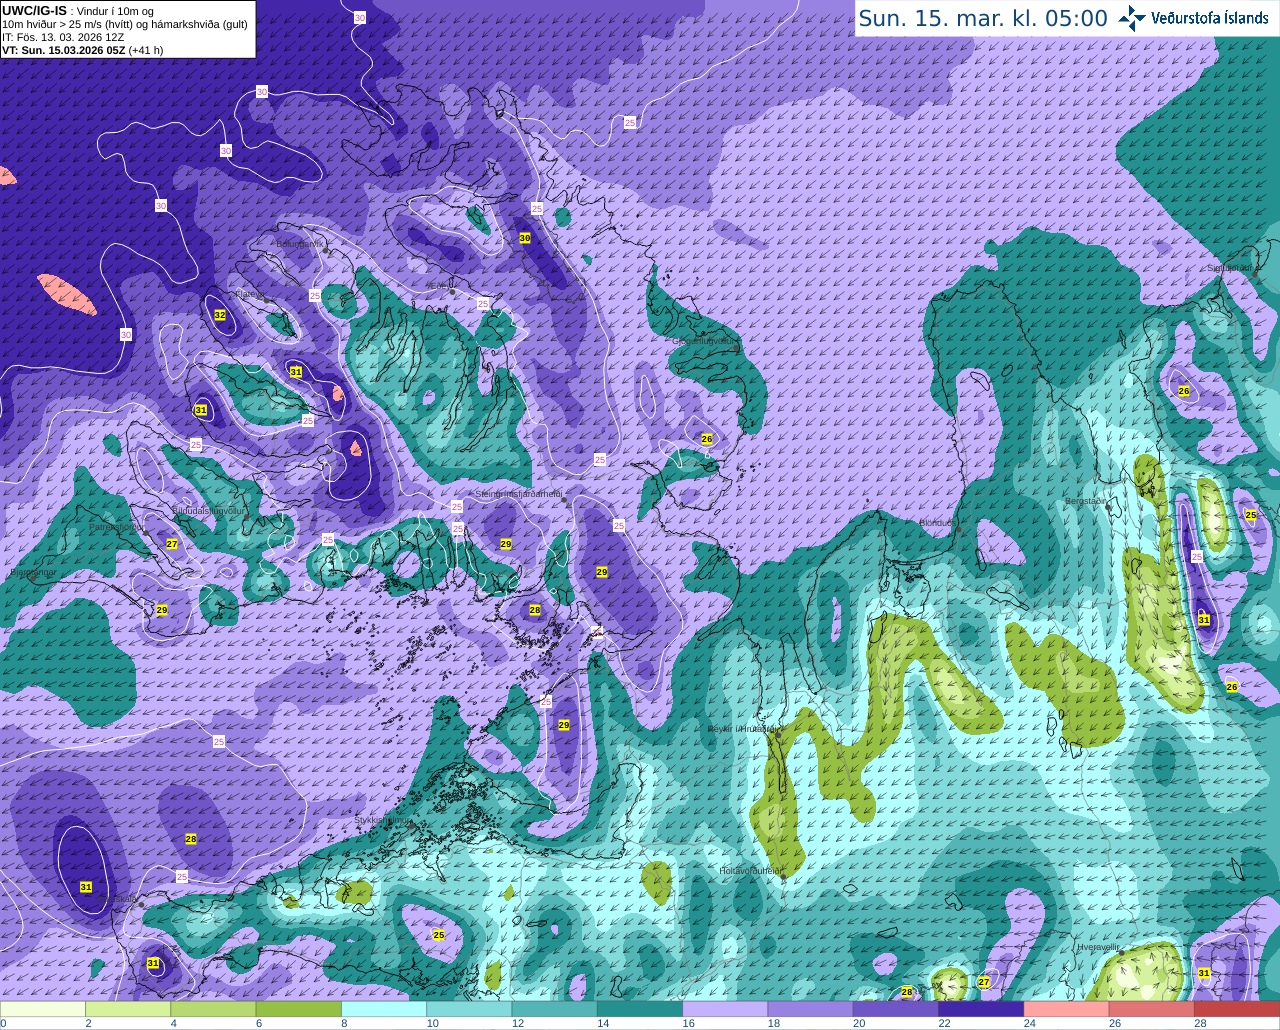Pick the 24–26 m/s pink legend swatch
The width and height of the screenshot is (1280, 1030).
pos(1066,1009)
